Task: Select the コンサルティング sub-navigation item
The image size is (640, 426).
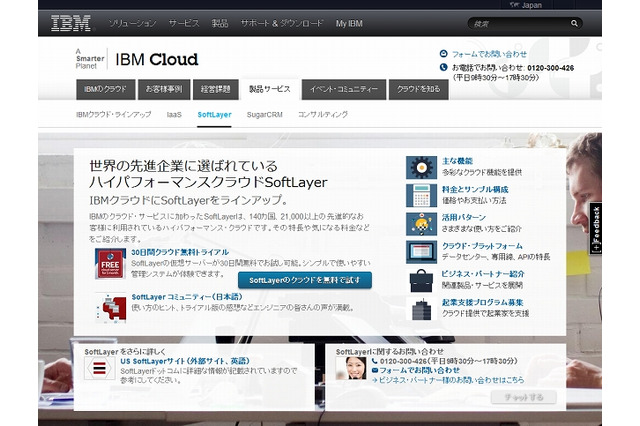Action: [x=322, y=115]
